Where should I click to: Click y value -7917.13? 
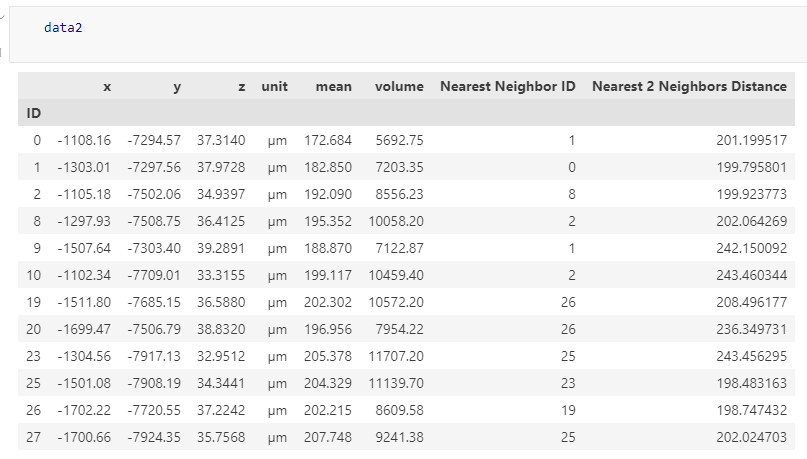click(x=154, y=356)
